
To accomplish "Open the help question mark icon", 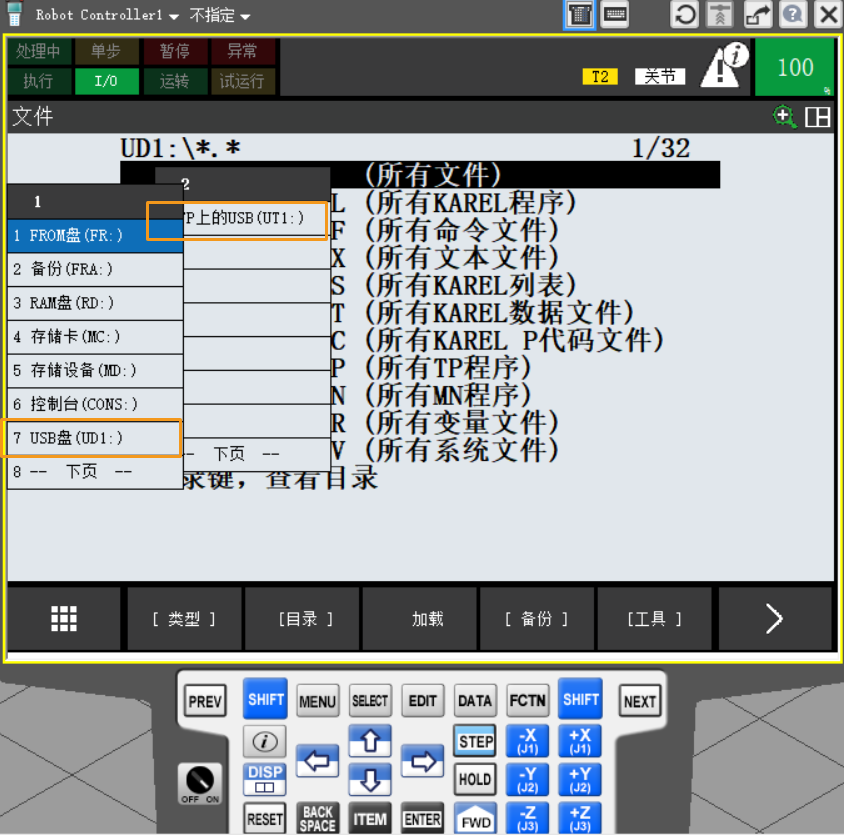I will click(793, 14).
